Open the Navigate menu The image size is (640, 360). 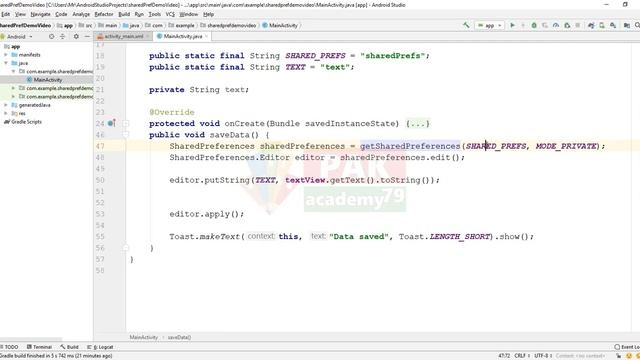40,14
